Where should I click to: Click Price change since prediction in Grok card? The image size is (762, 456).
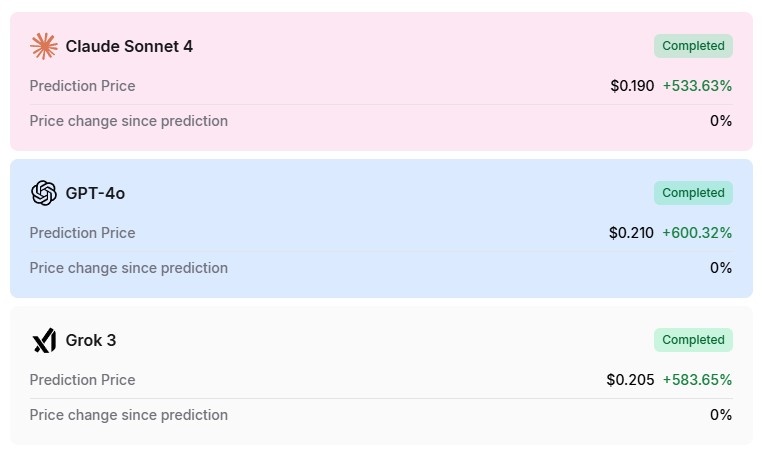129,415
